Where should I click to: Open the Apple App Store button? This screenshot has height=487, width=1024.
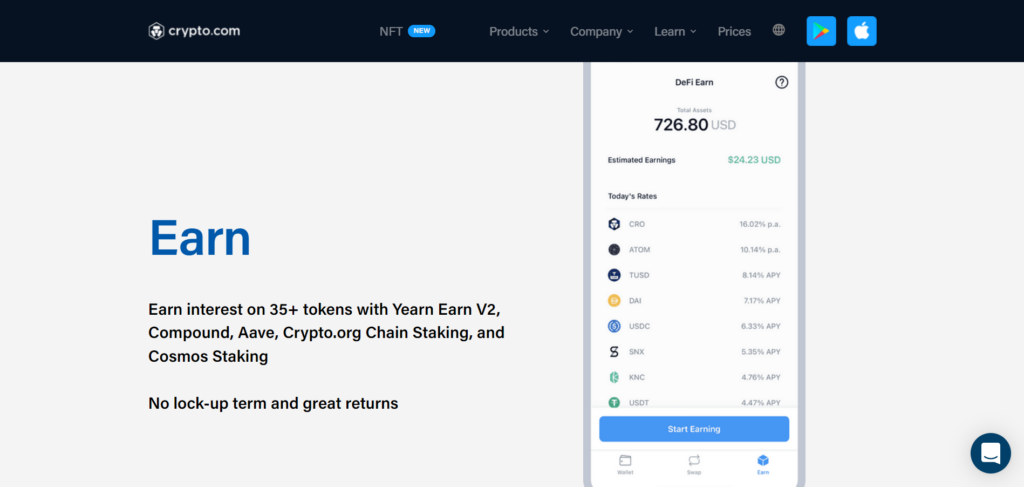pos(861,31)
